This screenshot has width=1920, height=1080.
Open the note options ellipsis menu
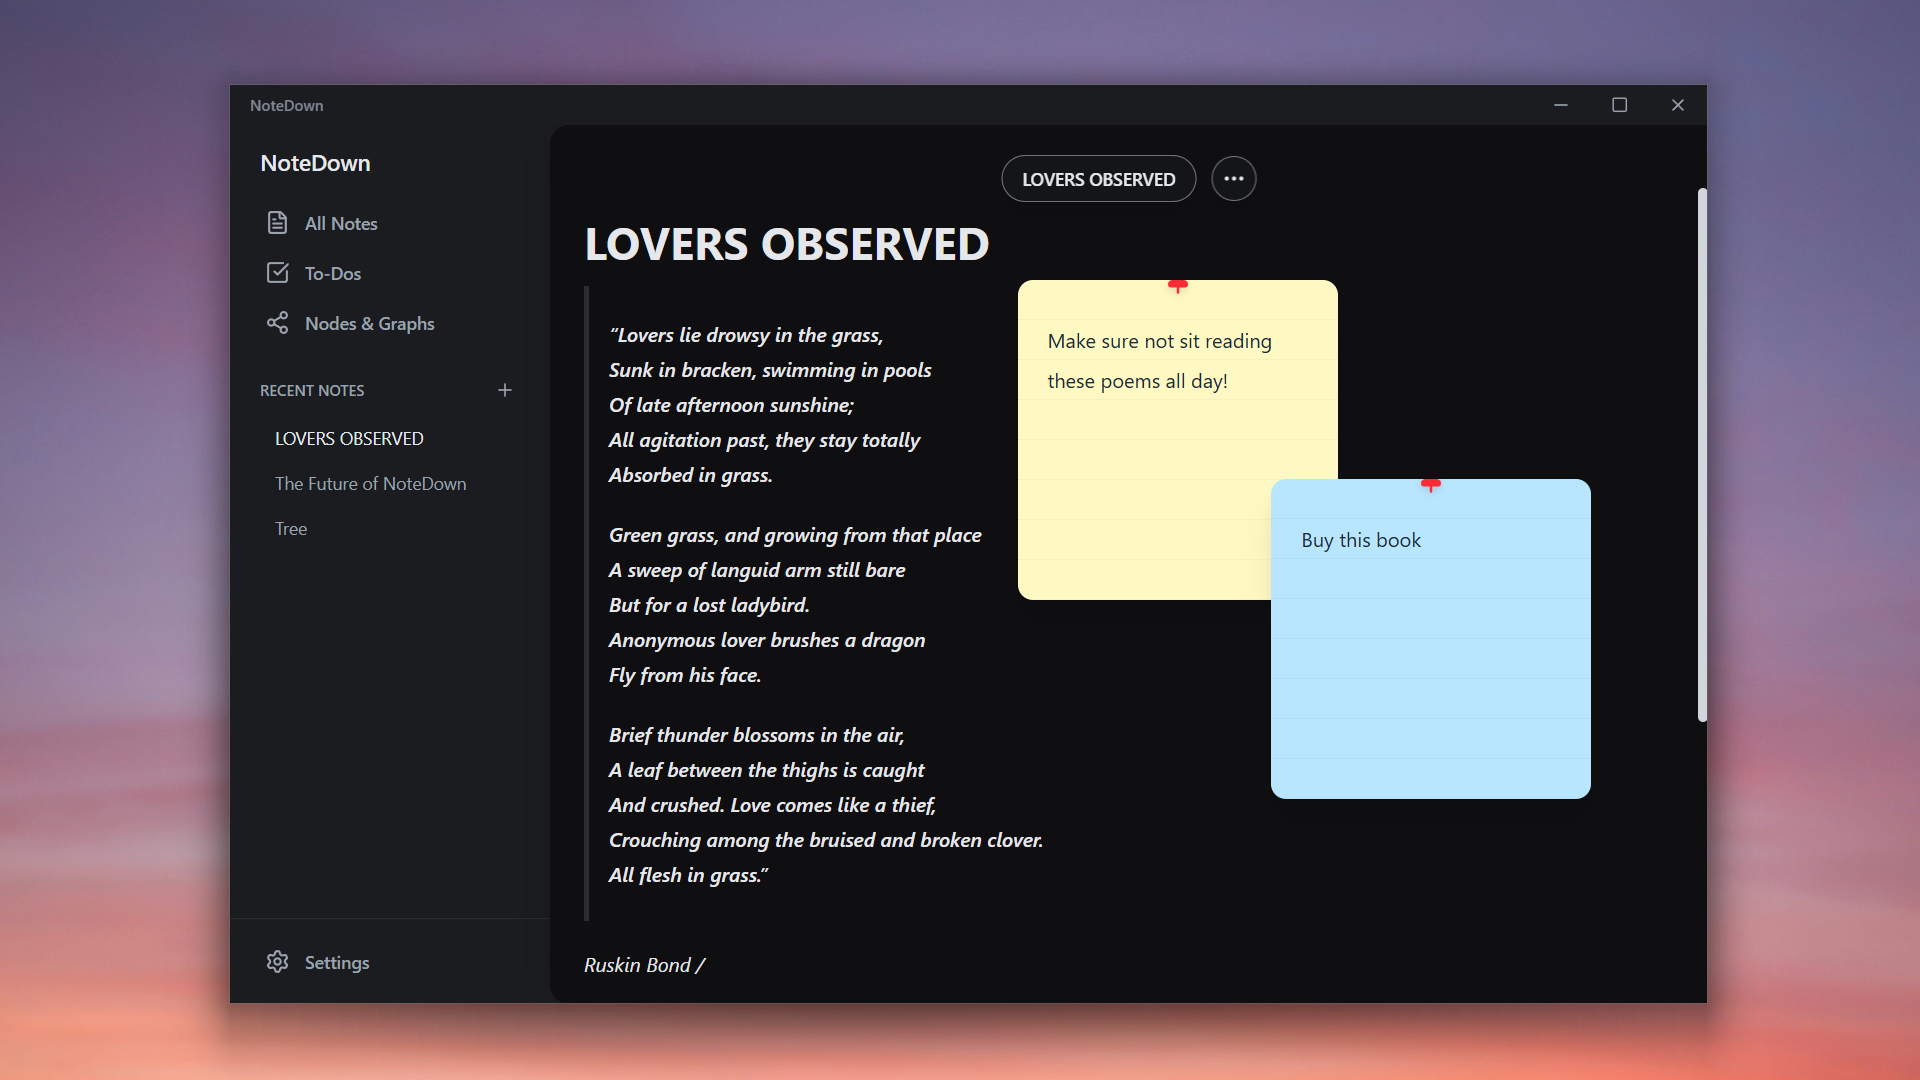(1233, 178)
